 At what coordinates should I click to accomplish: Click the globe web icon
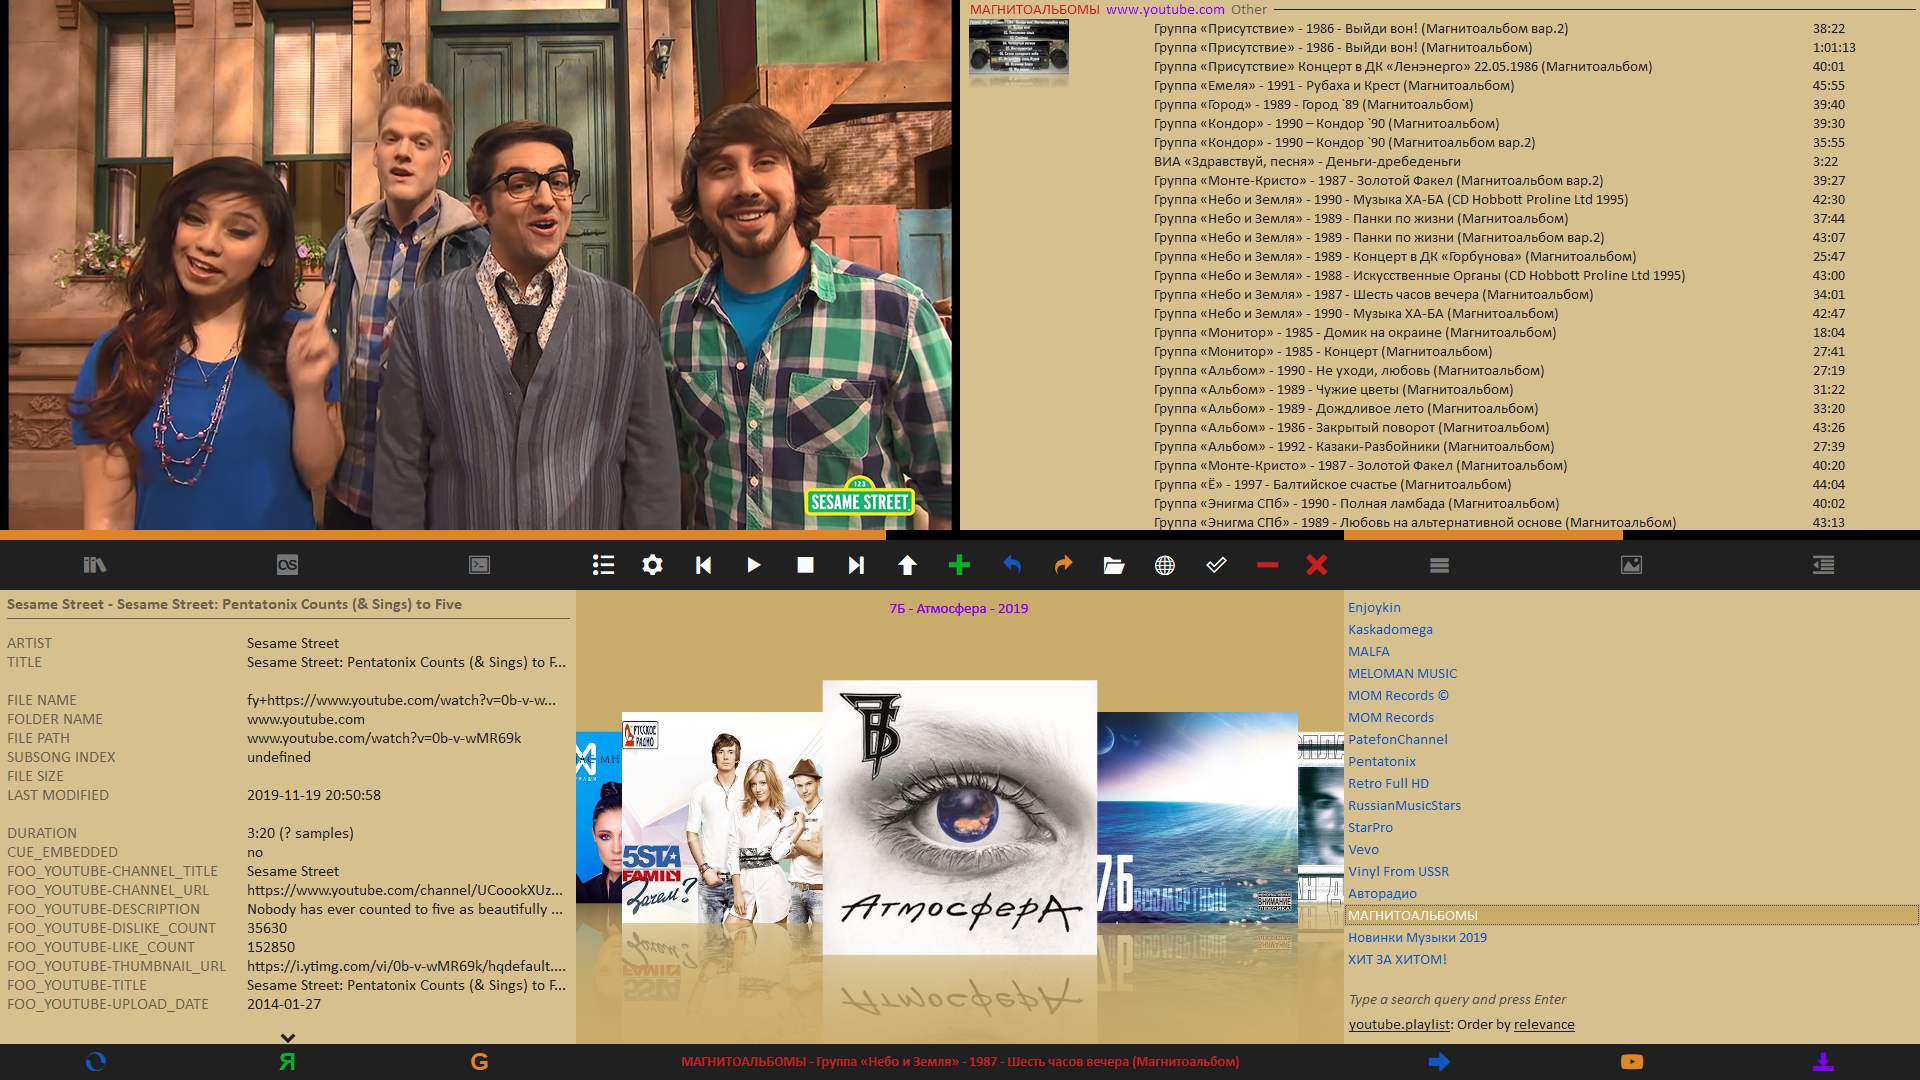click(x=1164, y=565)
